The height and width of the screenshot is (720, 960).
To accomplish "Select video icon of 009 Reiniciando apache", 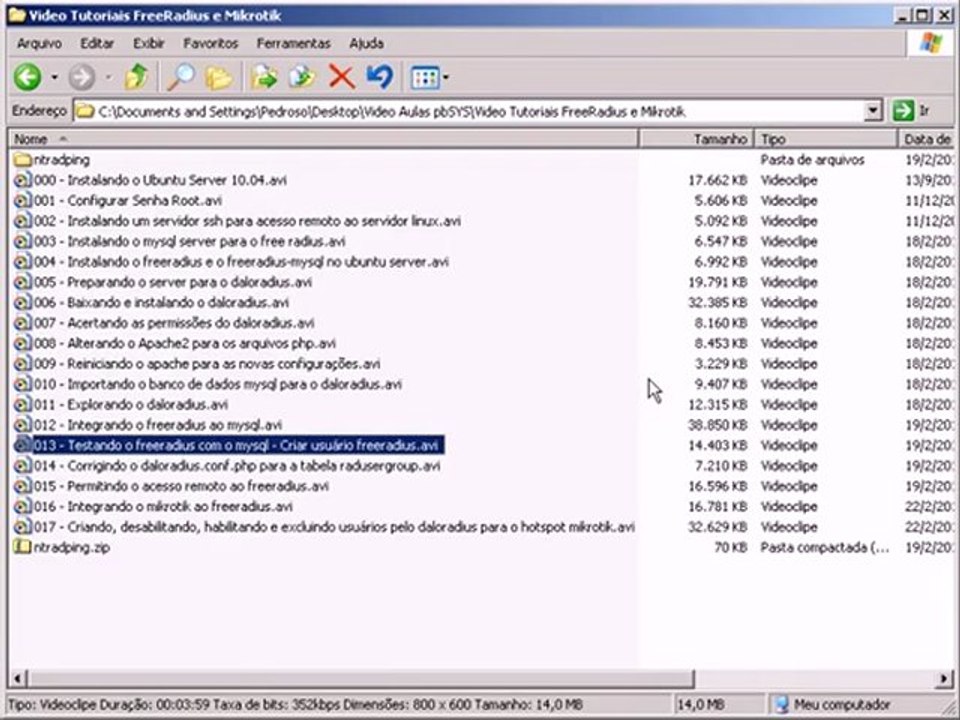I will pyautogui.click(x=23, y=364).
